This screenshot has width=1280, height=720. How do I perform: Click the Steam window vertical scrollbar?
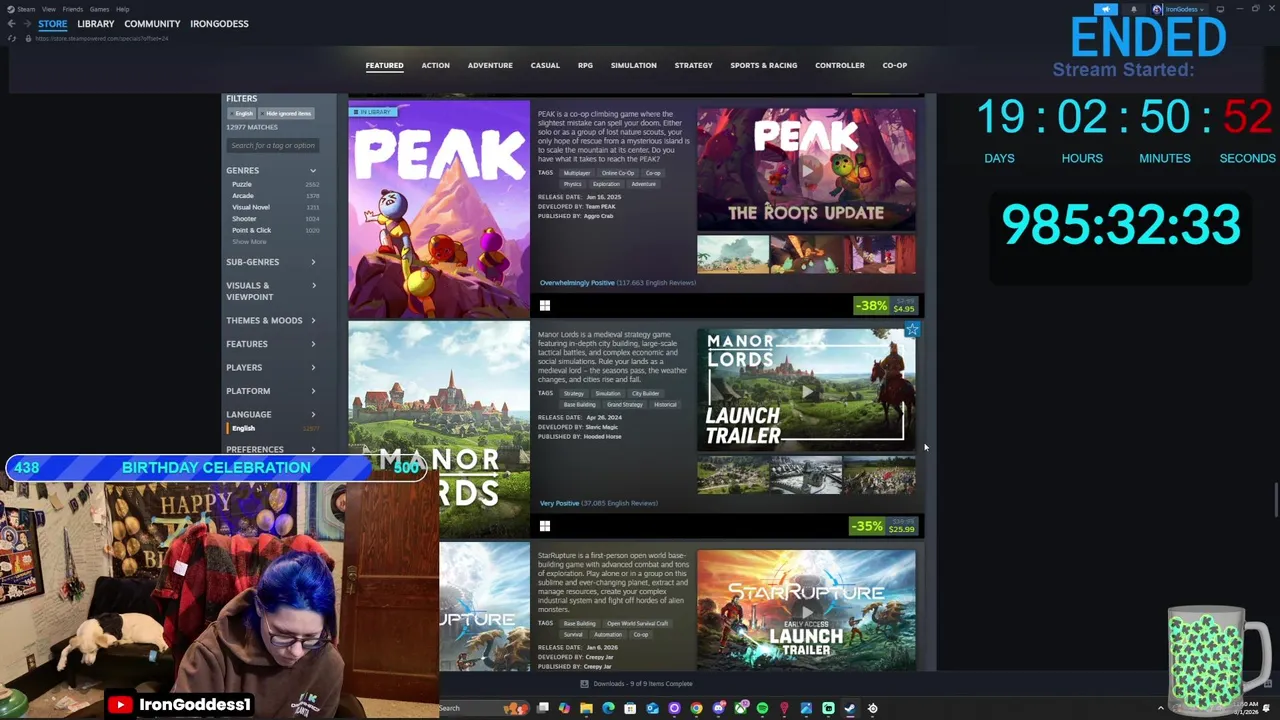[x=1275, y=500]
